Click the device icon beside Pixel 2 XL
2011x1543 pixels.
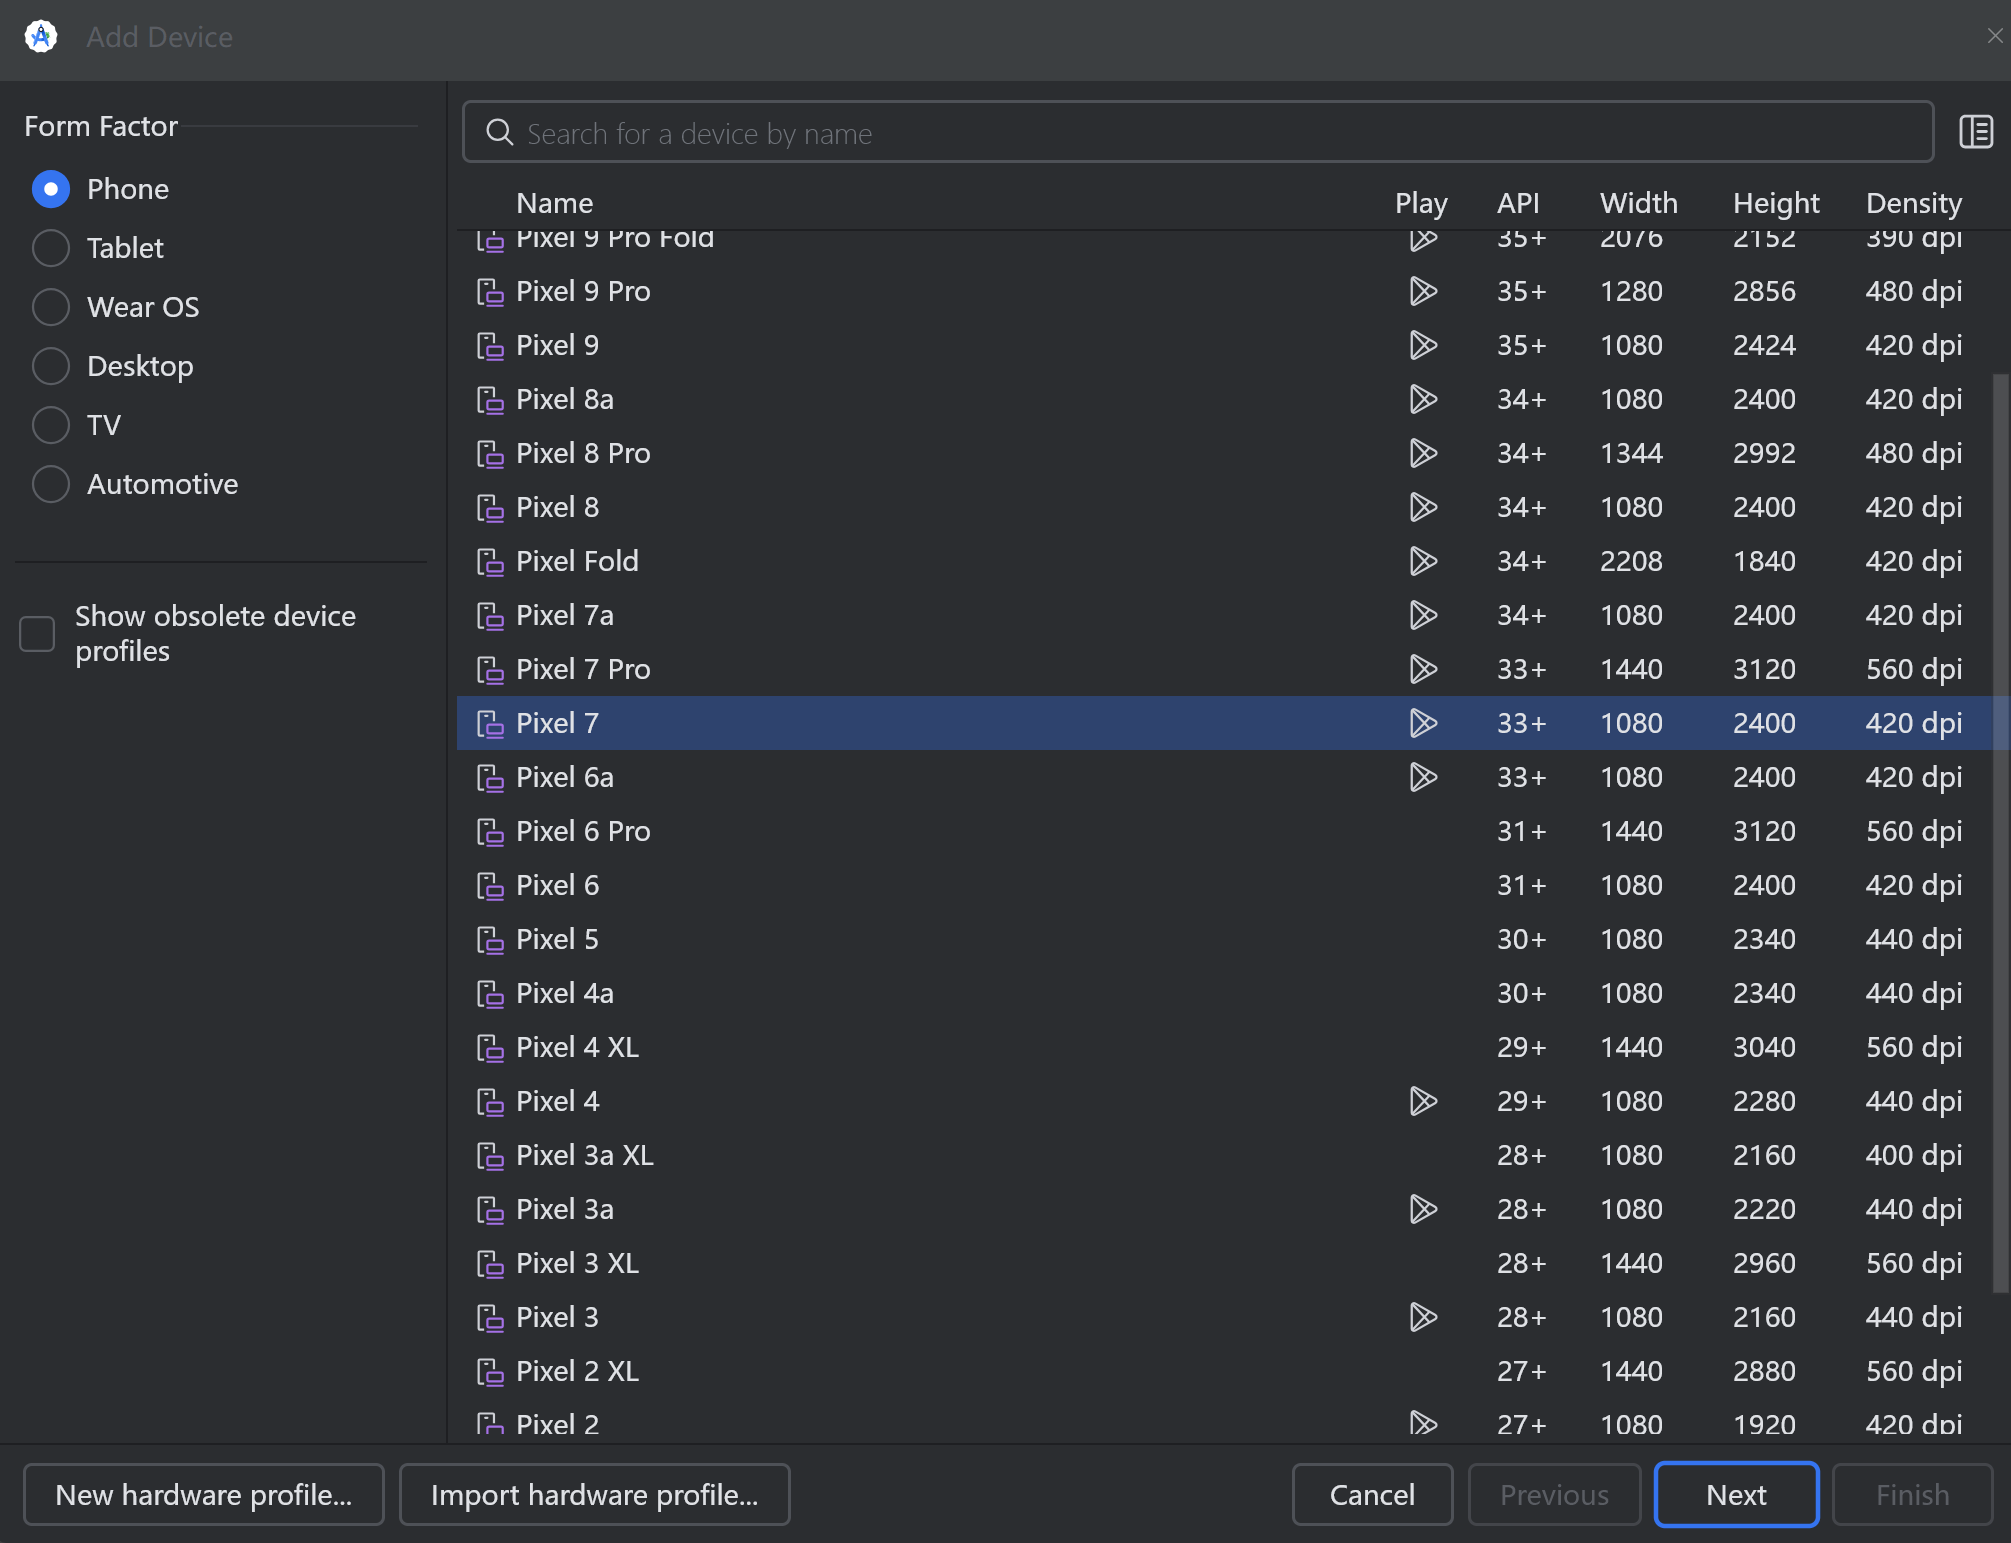pyautogui.click(x=490, y=1372)
